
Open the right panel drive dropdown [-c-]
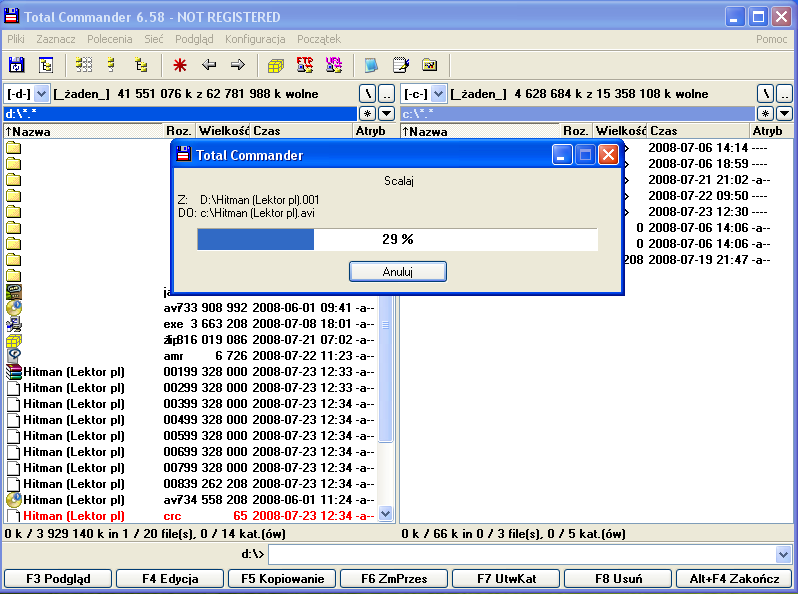pyautogui.click(x=424, y=94)
